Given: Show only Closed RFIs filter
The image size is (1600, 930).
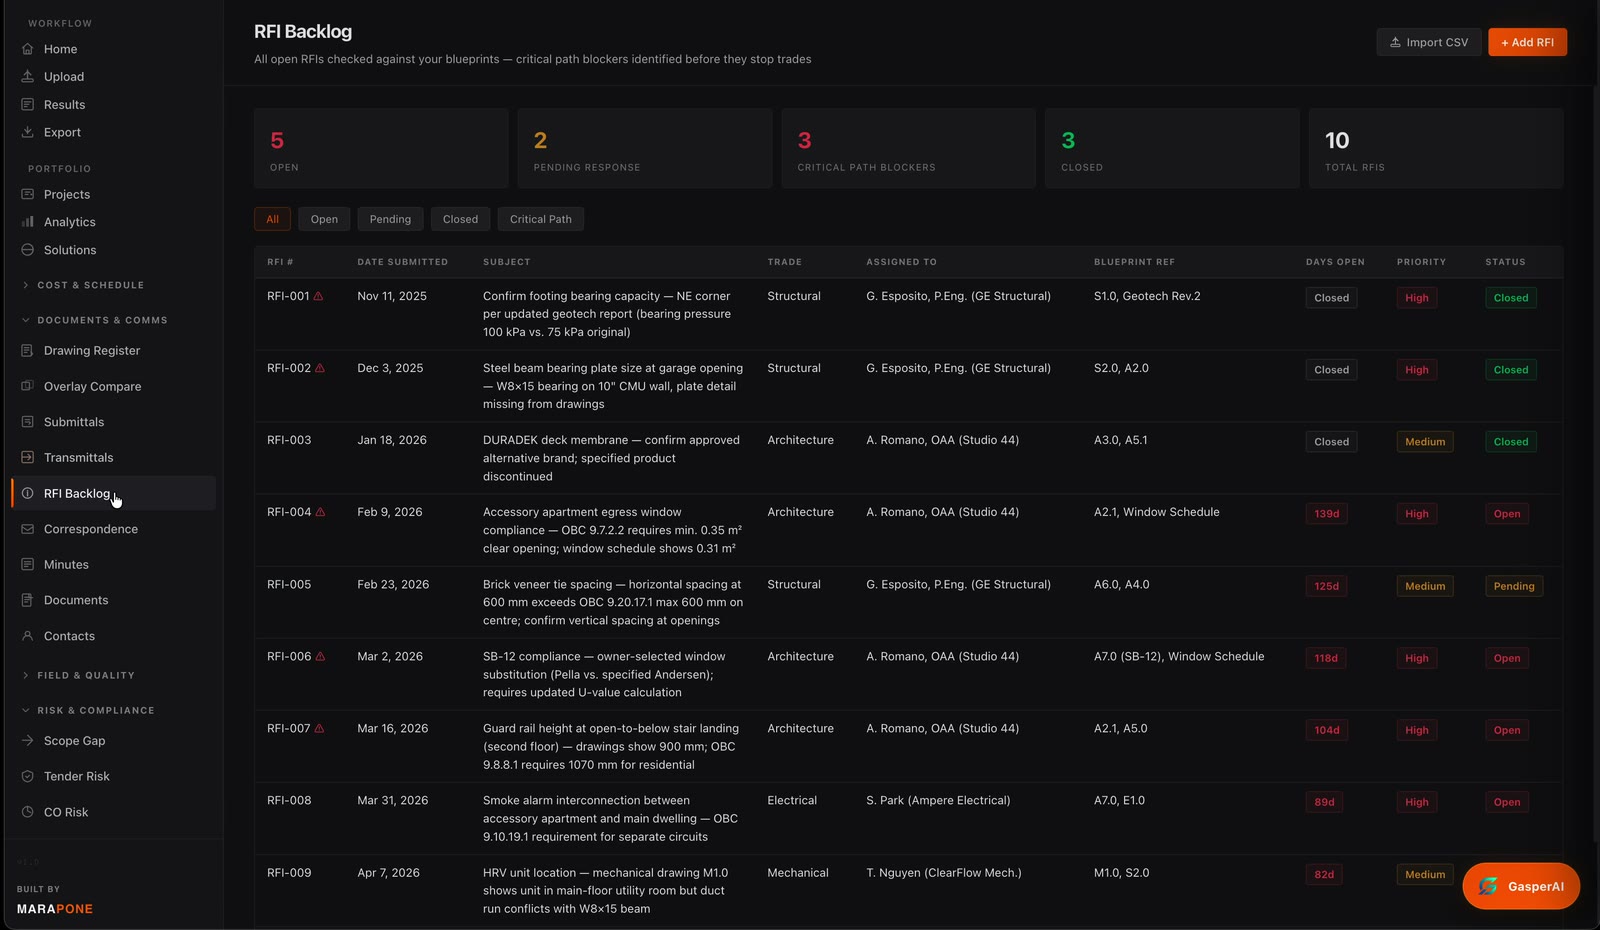Looking at the screenshot, I should click(x=460, y=219).
